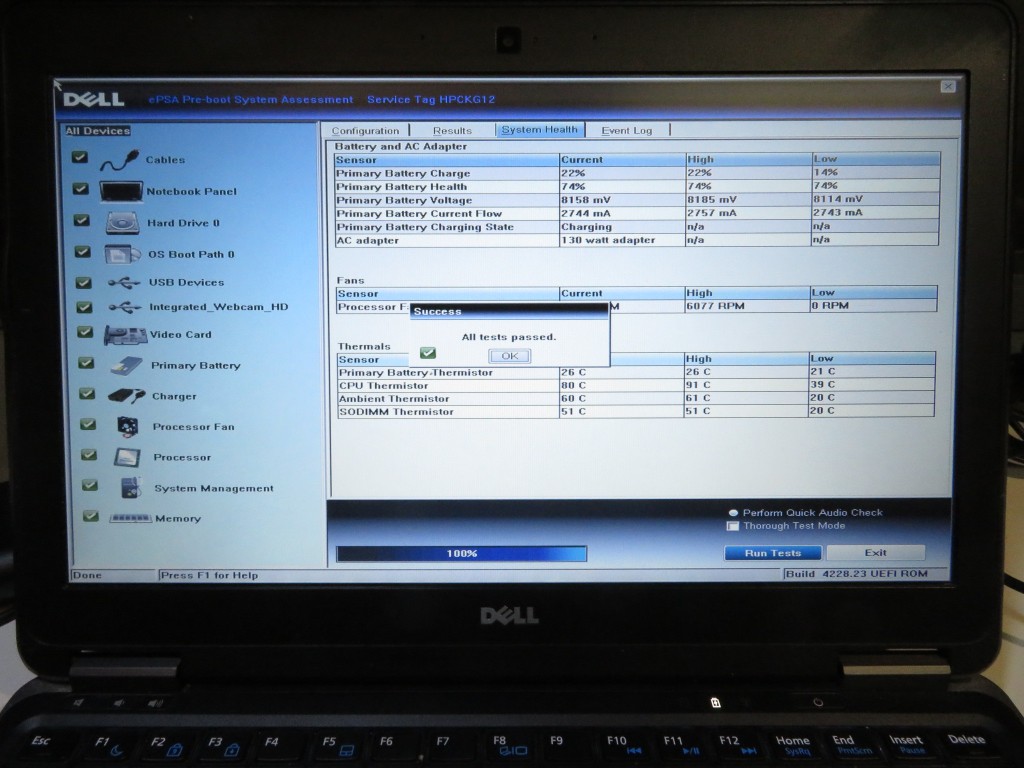Select the Primary Battery icon

tap(127, 366)
